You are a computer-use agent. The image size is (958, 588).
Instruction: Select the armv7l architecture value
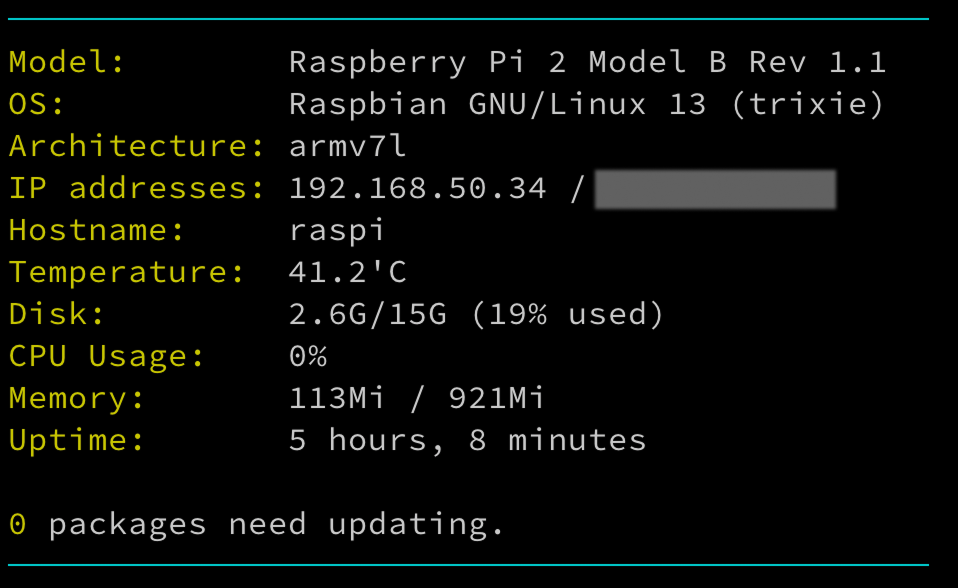346,146
